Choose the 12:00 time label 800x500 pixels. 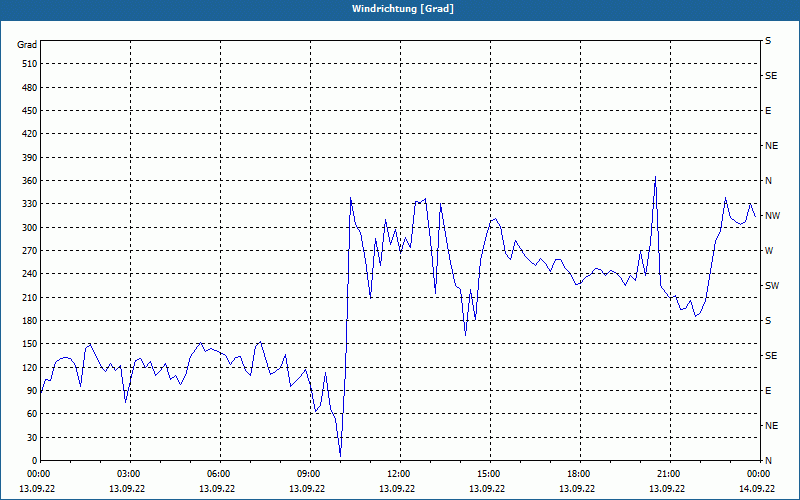pyautogui.click(x=398, y=473)
